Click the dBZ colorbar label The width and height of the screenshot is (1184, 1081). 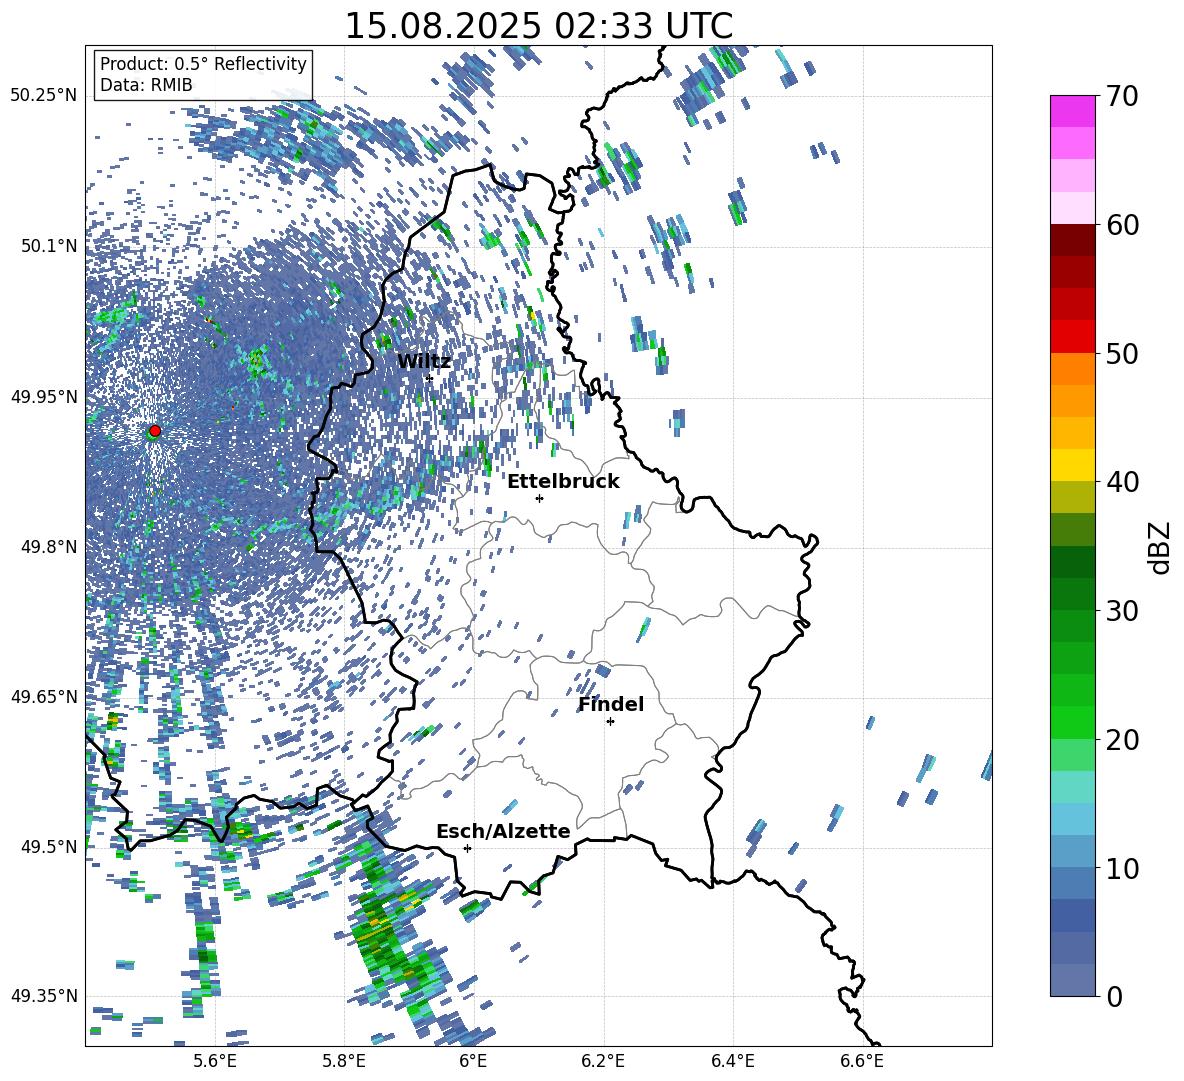[x=1161, y=547]
